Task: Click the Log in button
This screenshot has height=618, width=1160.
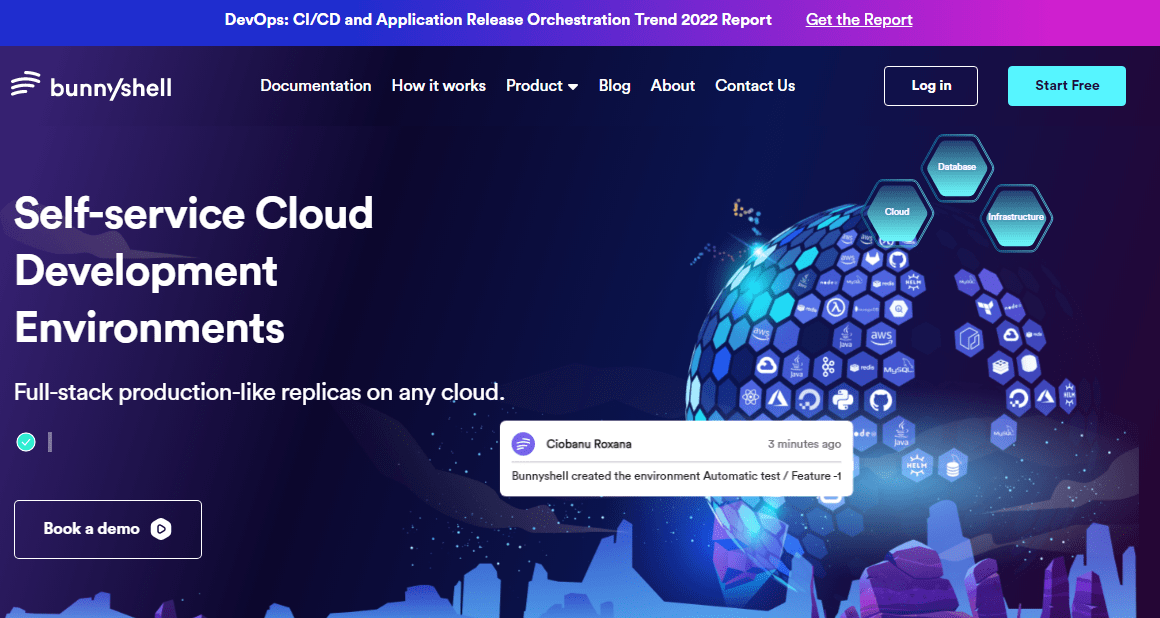Action: click(x=931, y=86)
